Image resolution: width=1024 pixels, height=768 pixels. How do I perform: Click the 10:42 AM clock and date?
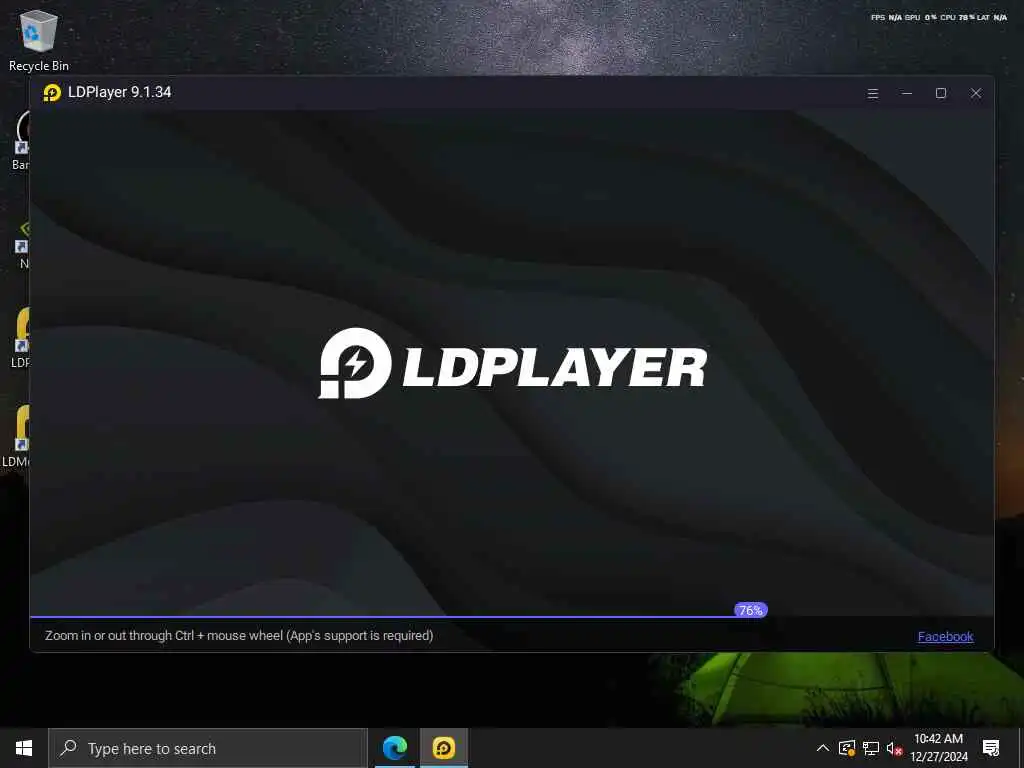click(x=938, y=748)
